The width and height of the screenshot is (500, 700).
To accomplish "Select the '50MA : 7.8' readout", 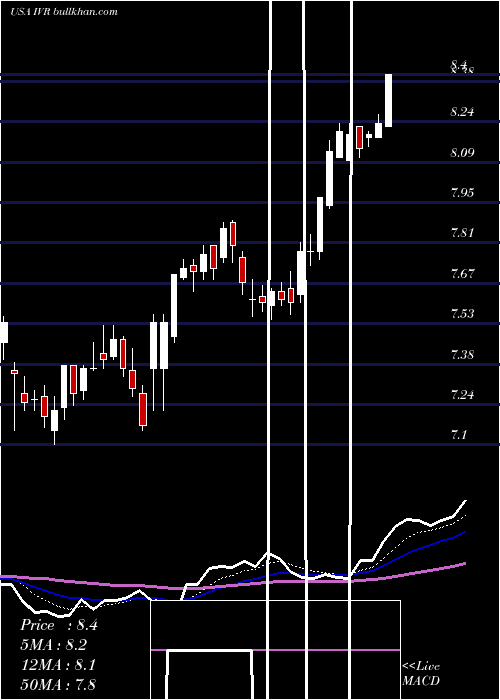I will (x=58, y=684).
